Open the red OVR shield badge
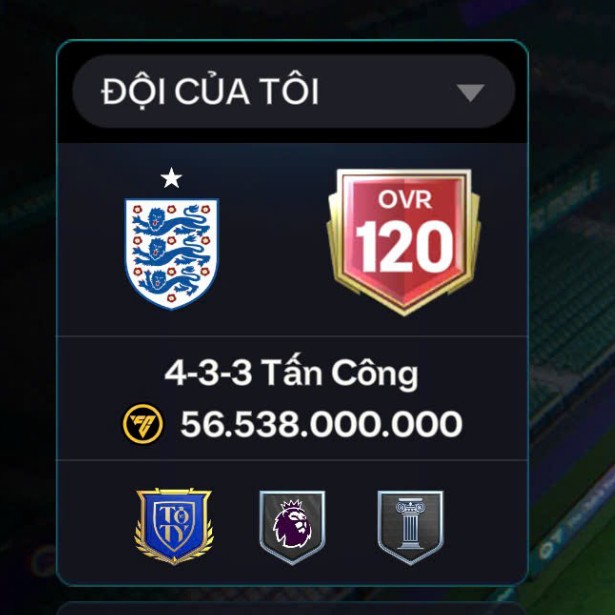Viewport: 615px width, 615px height. [x=404, y=242]
